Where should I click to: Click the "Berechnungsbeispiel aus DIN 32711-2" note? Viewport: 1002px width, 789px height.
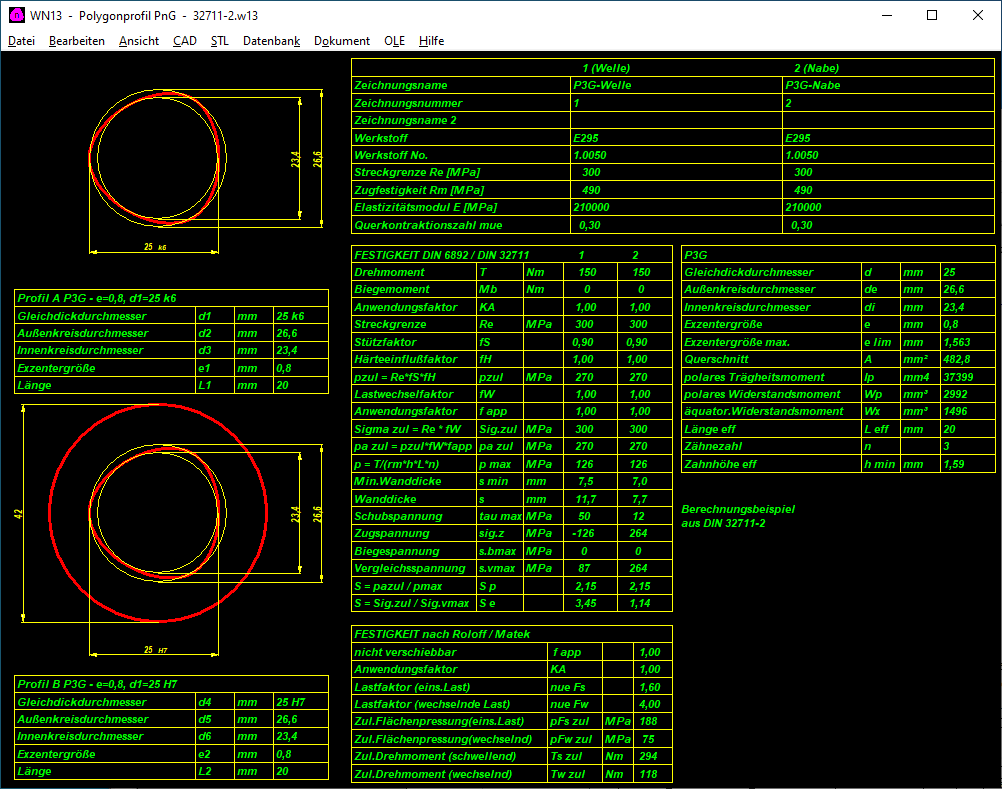pyautogui.click(x=738, y=516)
